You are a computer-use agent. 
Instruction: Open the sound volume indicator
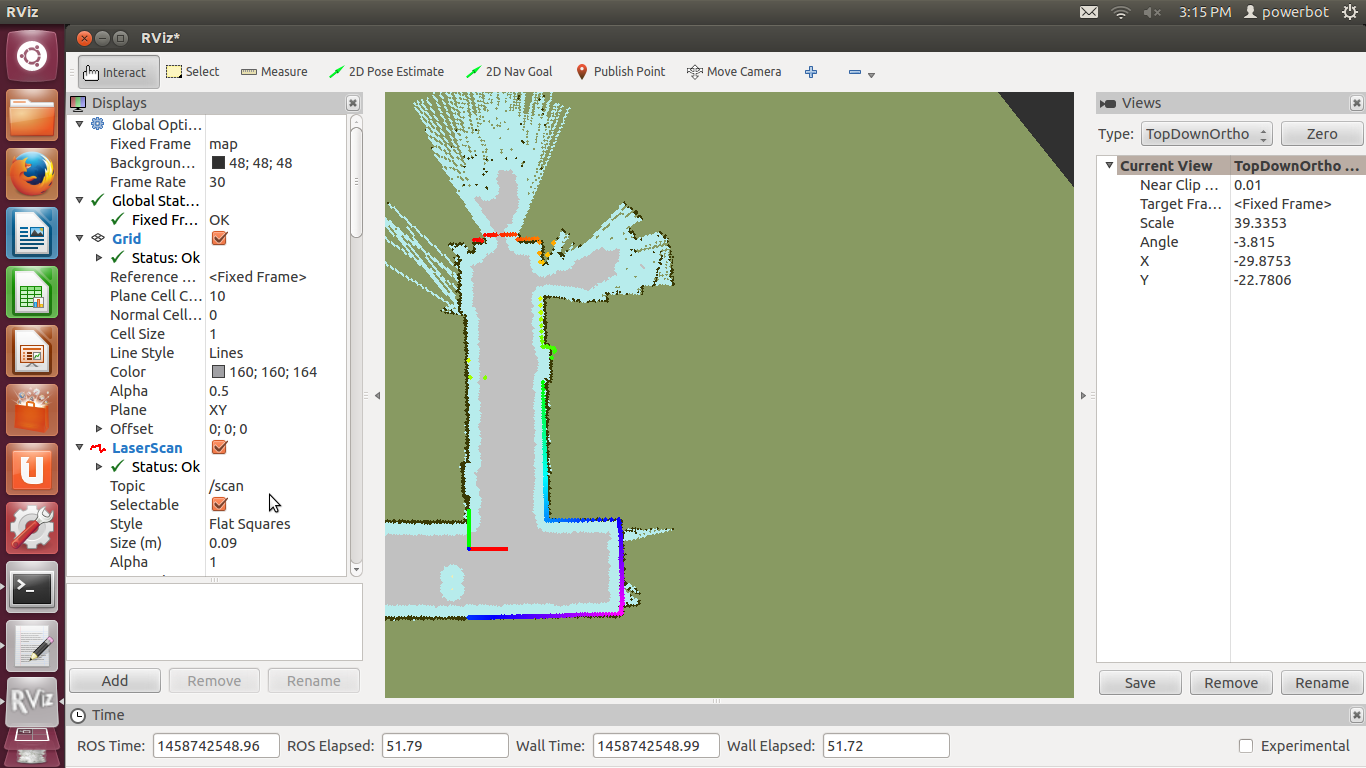coord(1152,12)
